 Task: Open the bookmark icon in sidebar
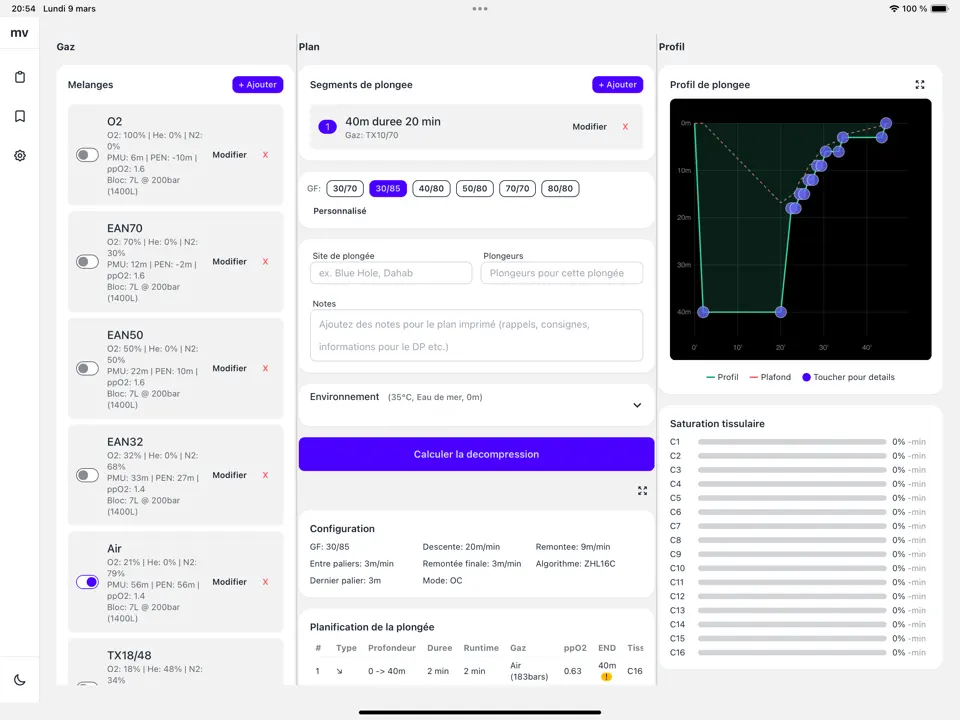(x=20, y=116)
